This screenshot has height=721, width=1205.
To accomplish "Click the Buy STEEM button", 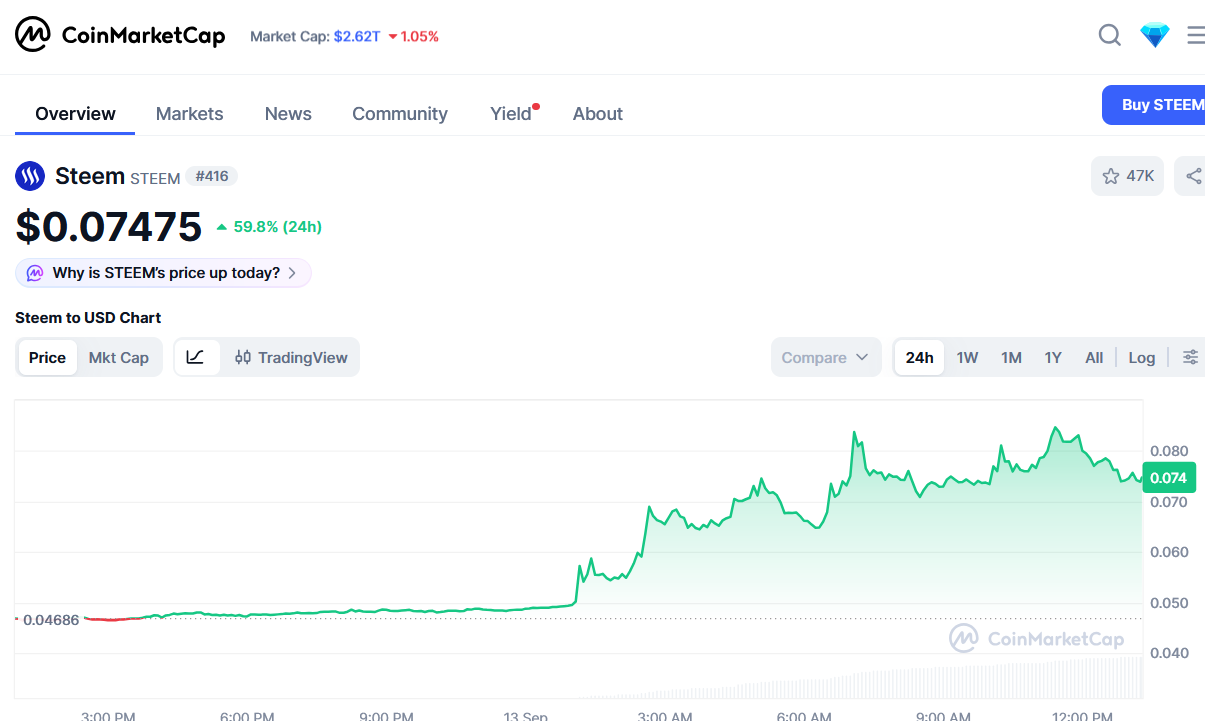I will click(1154, 105).
